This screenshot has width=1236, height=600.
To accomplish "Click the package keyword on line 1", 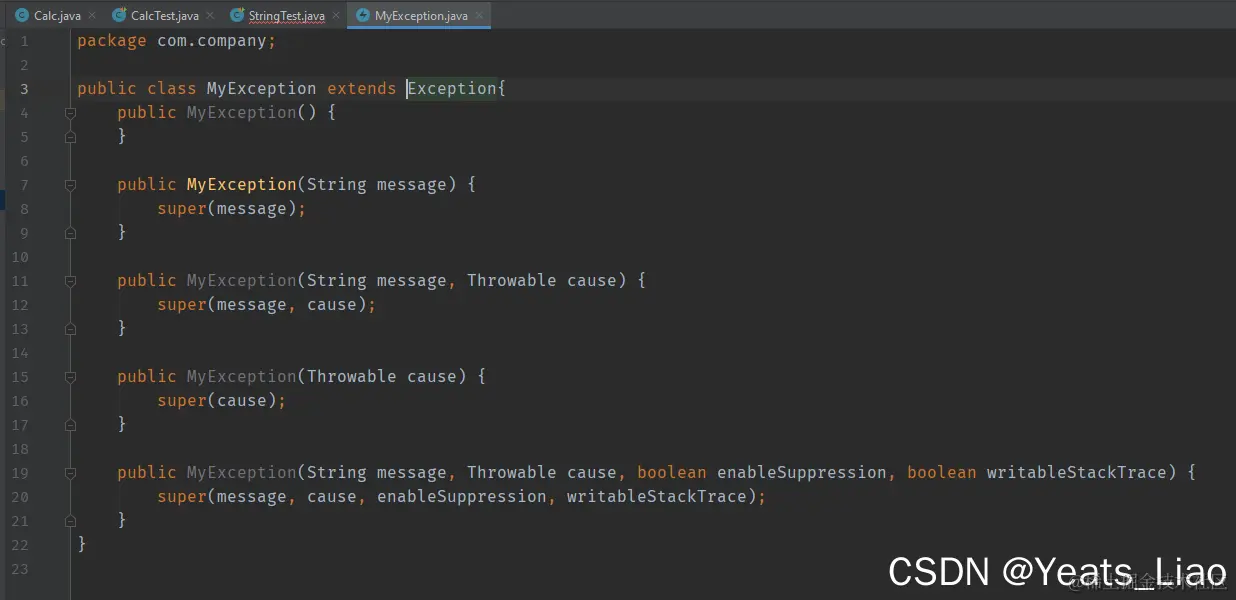I will (112, 41).
